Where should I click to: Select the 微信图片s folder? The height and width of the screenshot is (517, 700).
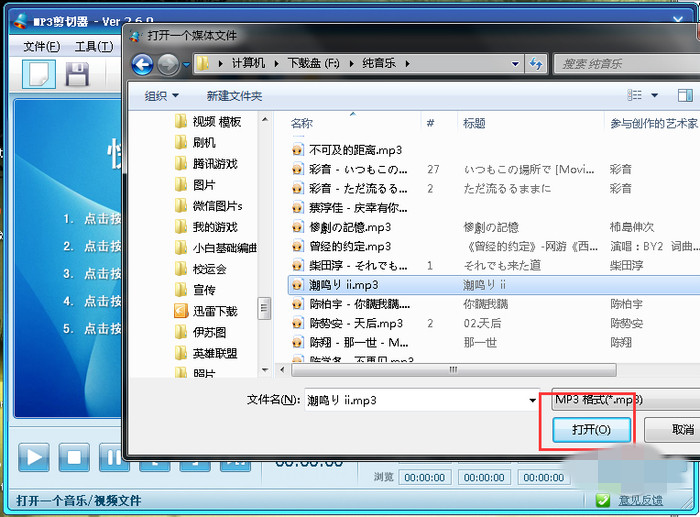208,206
